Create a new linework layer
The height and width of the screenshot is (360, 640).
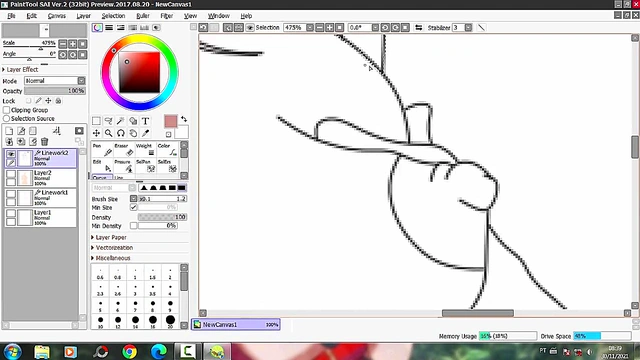[21, 131]
